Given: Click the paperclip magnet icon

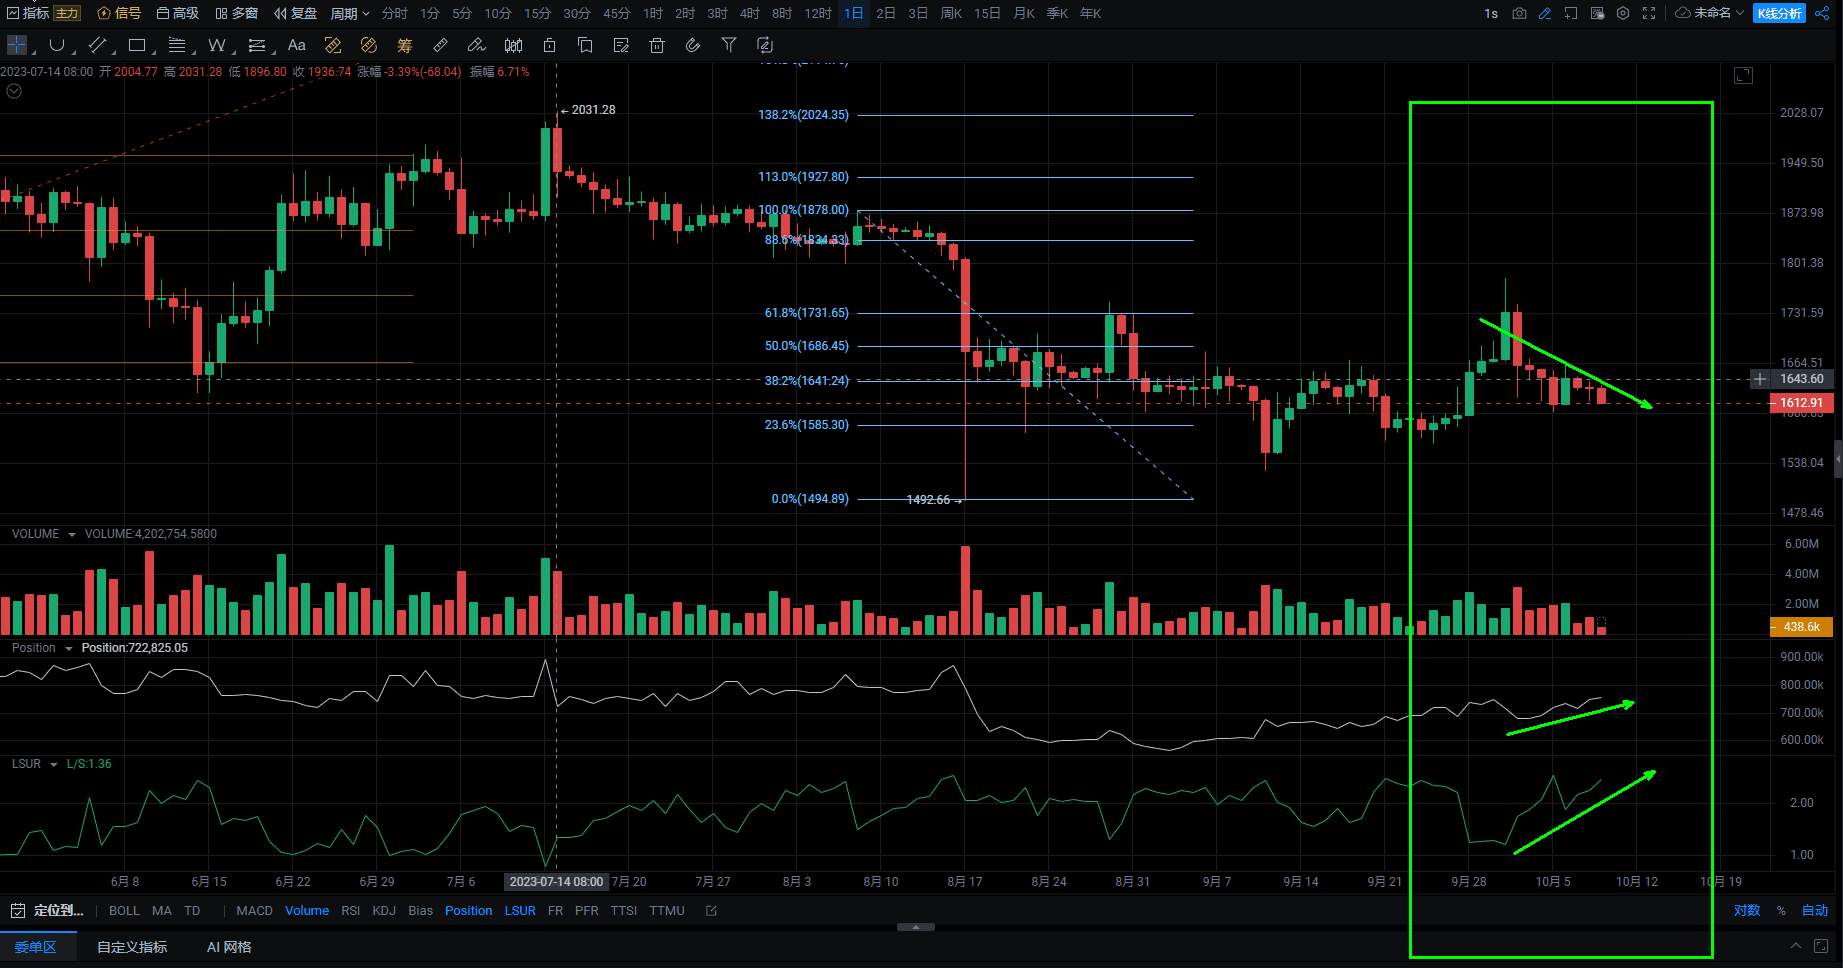Looking at the screenshot, I should pos(693,45).
